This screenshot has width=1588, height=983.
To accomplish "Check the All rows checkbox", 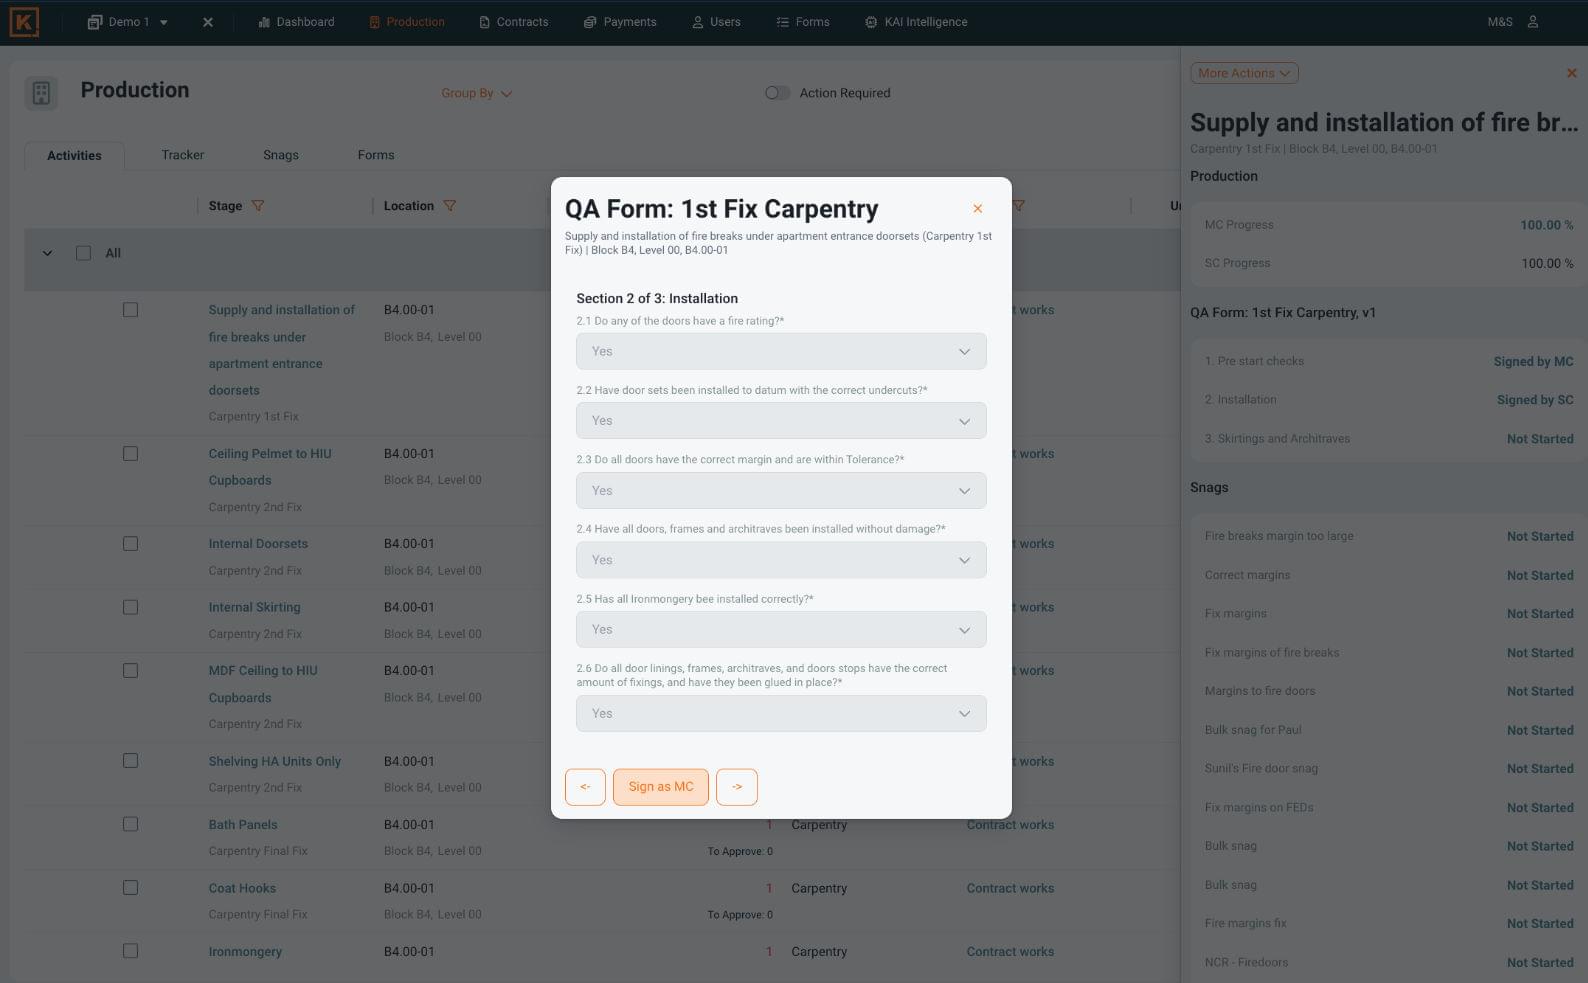I will tap(84, 254).
